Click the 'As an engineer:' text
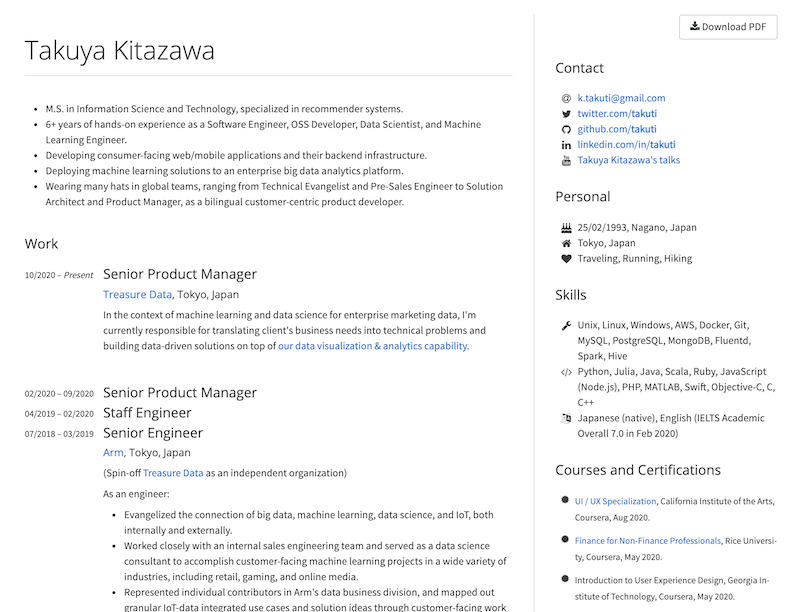800x612 pixels. point(136,494)
